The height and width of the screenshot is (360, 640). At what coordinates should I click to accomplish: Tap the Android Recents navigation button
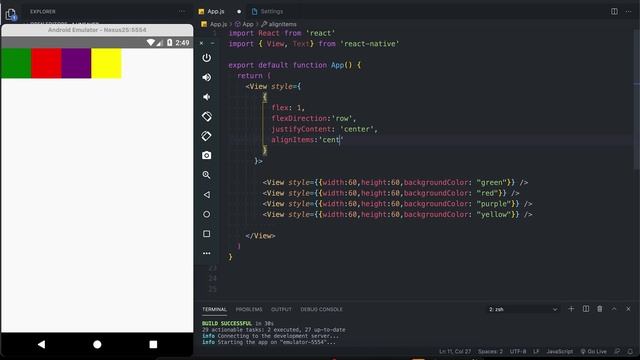point(153,344)
